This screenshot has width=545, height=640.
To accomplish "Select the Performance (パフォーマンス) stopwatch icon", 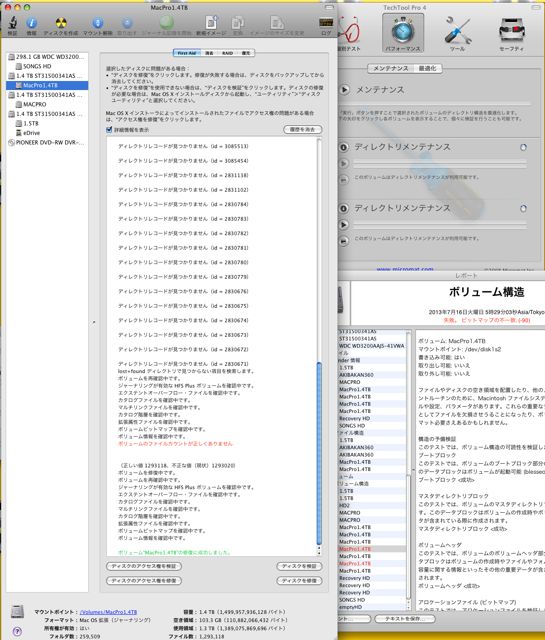I will [403, 33].
